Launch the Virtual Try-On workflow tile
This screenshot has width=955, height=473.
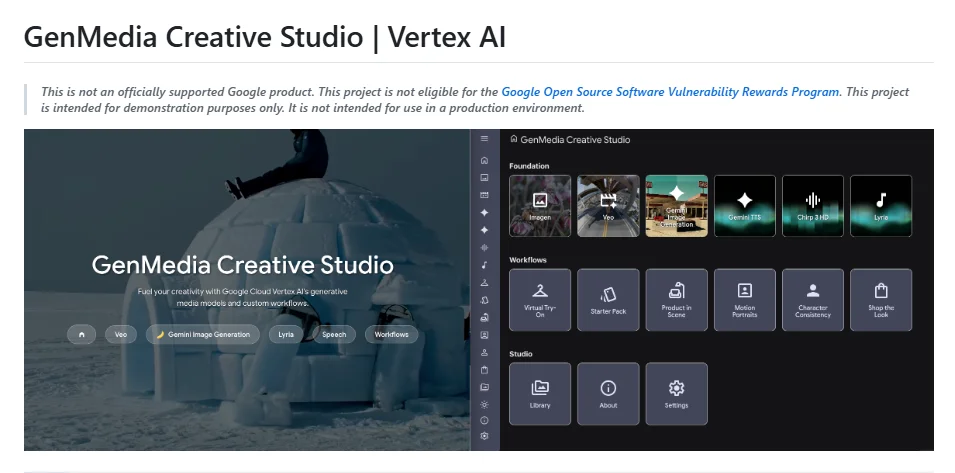[540, 300]
